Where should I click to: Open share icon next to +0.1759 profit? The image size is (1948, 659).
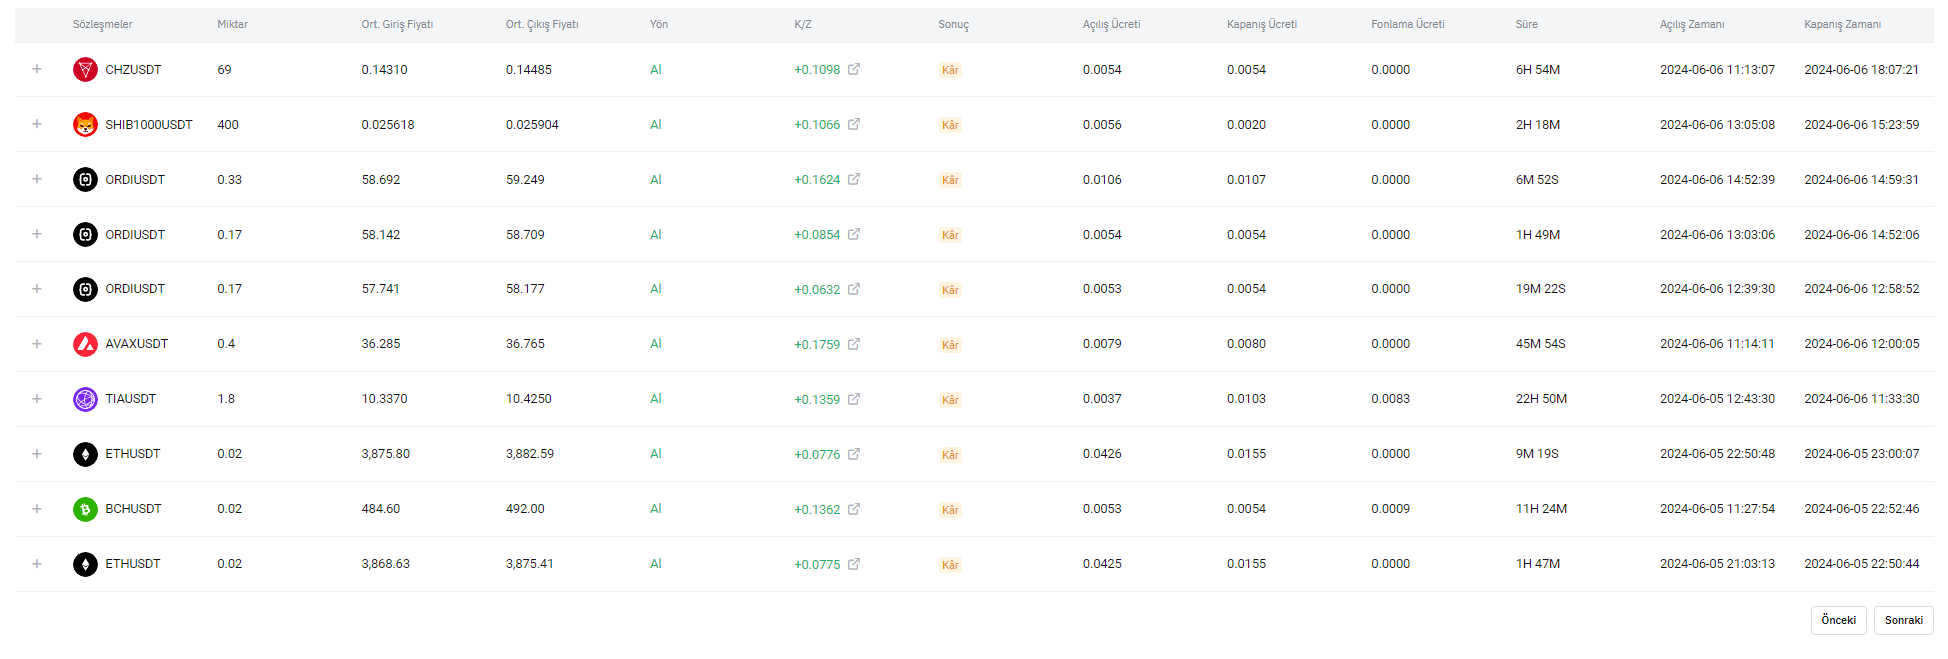[854, 344]
